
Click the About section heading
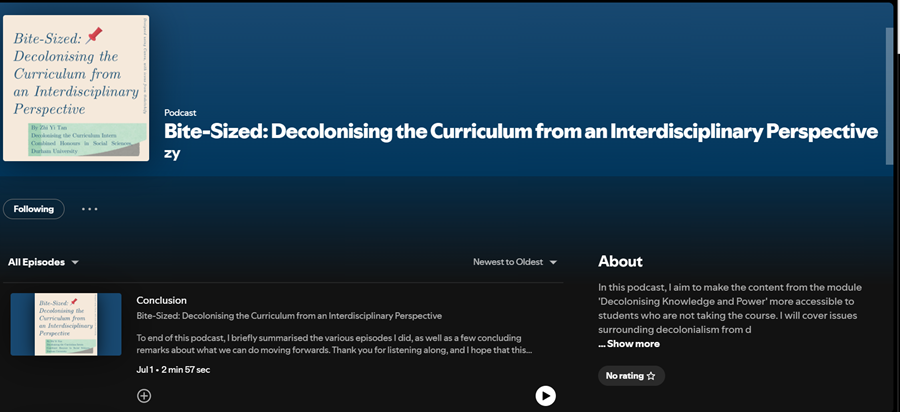[x=620, y=261]
